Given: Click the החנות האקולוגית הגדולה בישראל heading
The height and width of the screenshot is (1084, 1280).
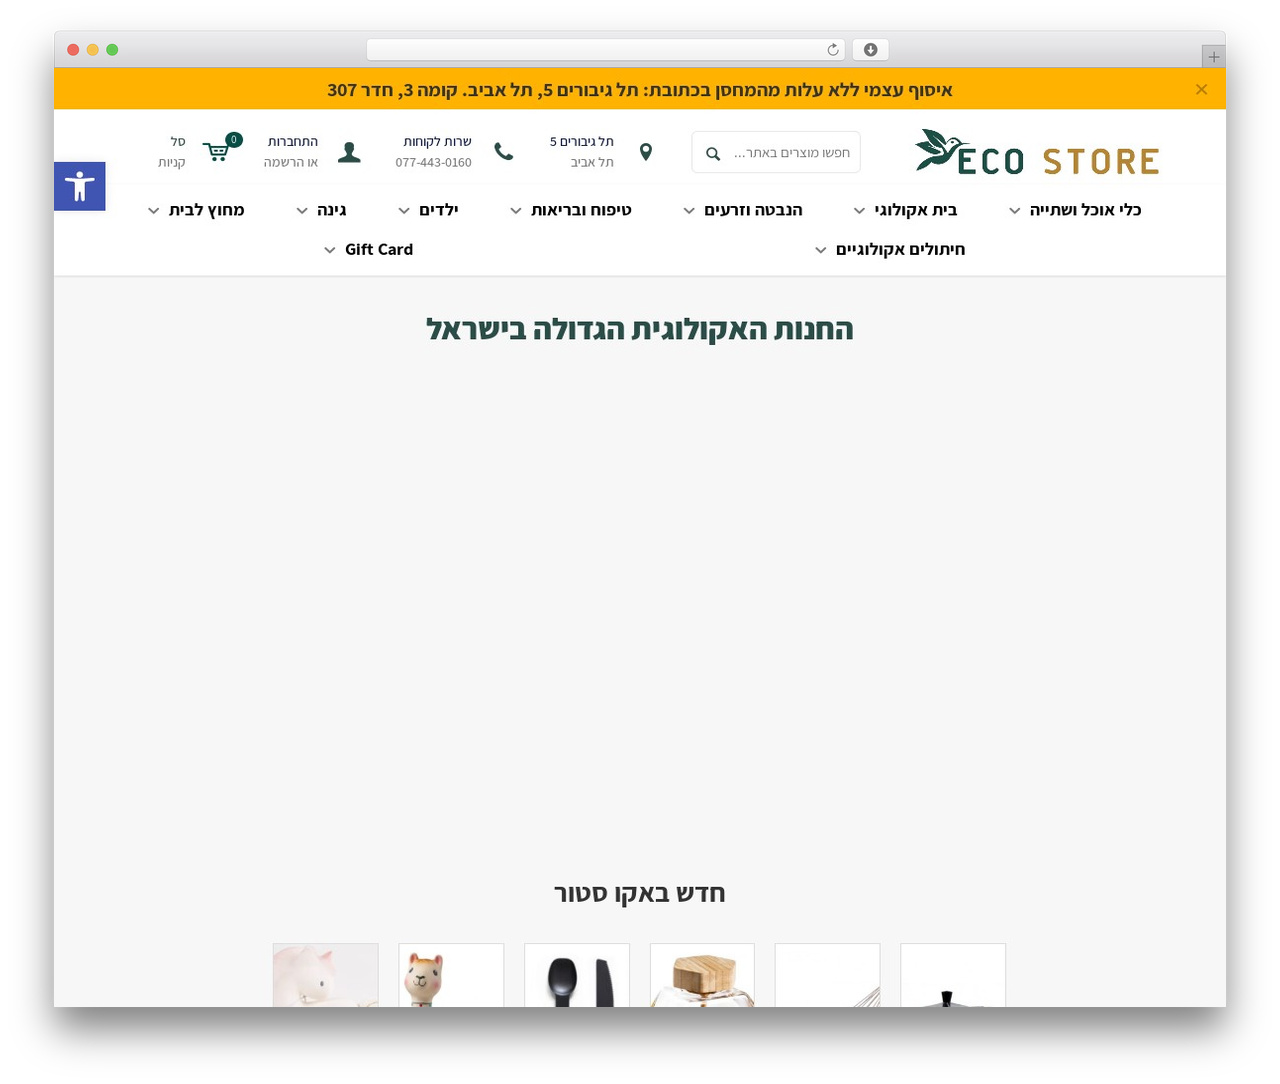Looking at the screenshot, I should (x=640, y=329).
